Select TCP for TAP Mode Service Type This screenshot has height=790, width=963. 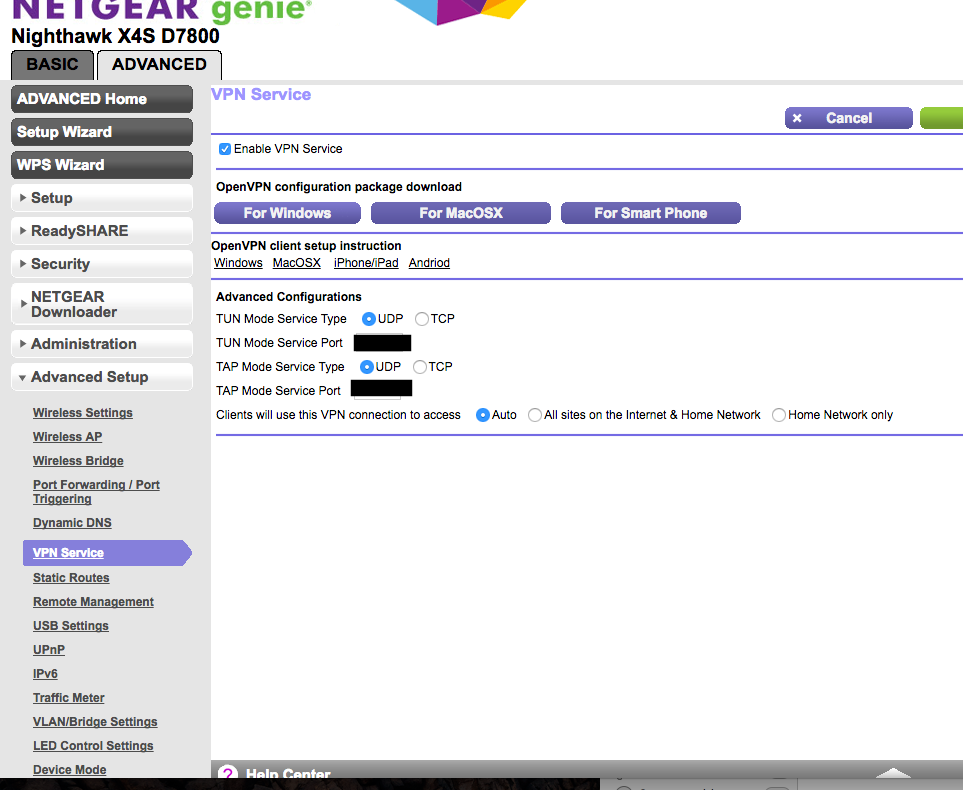coord(419,367)
